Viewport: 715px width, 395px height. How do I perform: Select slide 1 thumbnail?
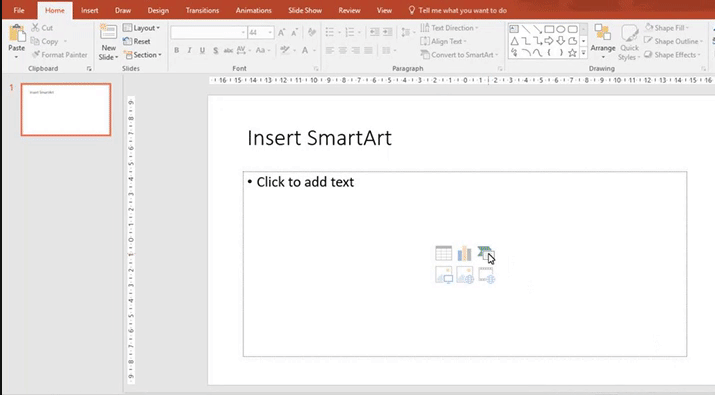[x=66, y=109]
